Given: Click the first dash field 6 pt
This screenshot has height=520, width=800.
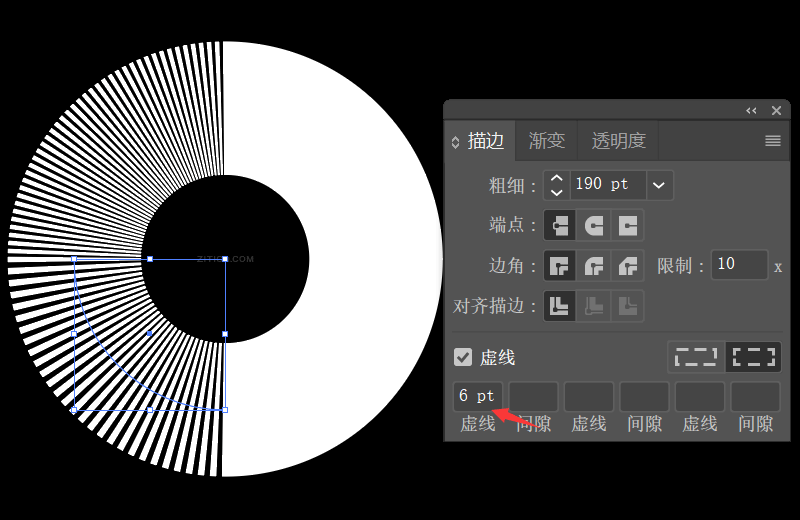Looking at the screenshot, I should [x=478, y=396].
